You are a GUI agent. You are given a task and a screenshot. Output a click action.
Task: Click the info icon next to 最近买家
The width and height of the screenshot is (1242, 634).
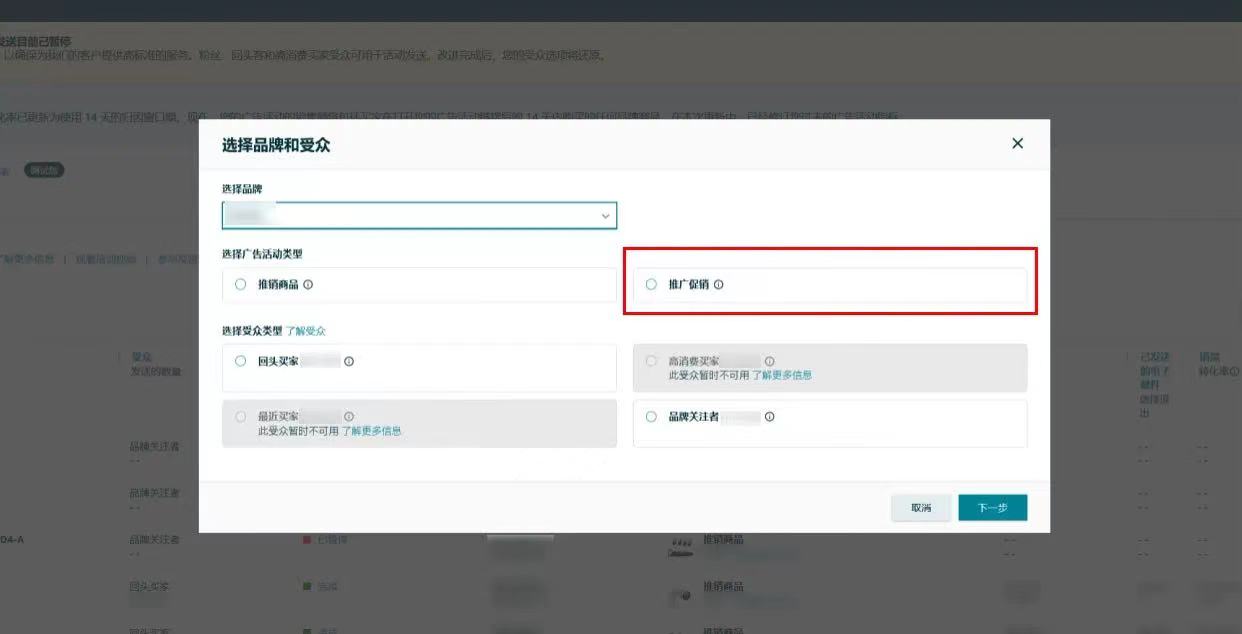pyautogui.click(x=349, y=417)
